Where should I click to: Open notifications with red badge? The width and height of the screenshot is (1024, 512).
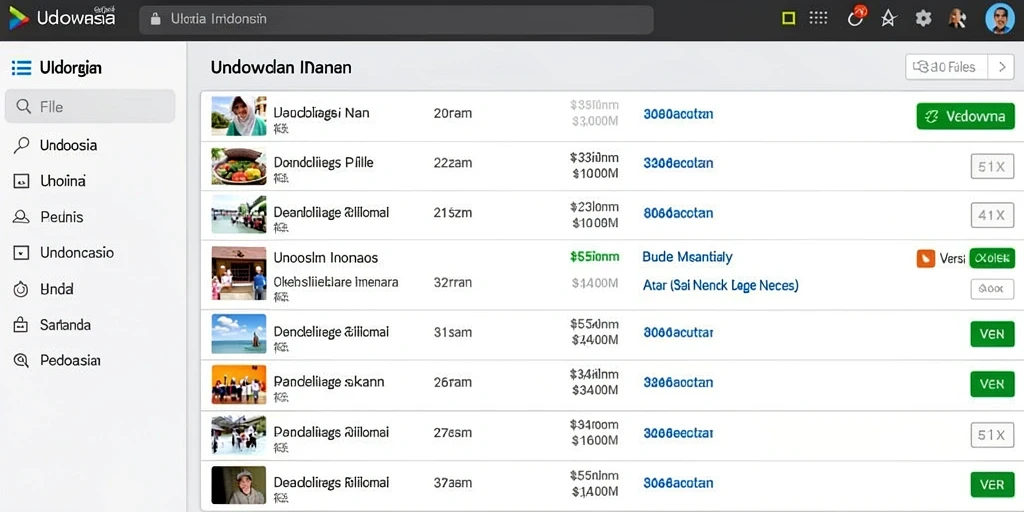[x=856, y=17]
